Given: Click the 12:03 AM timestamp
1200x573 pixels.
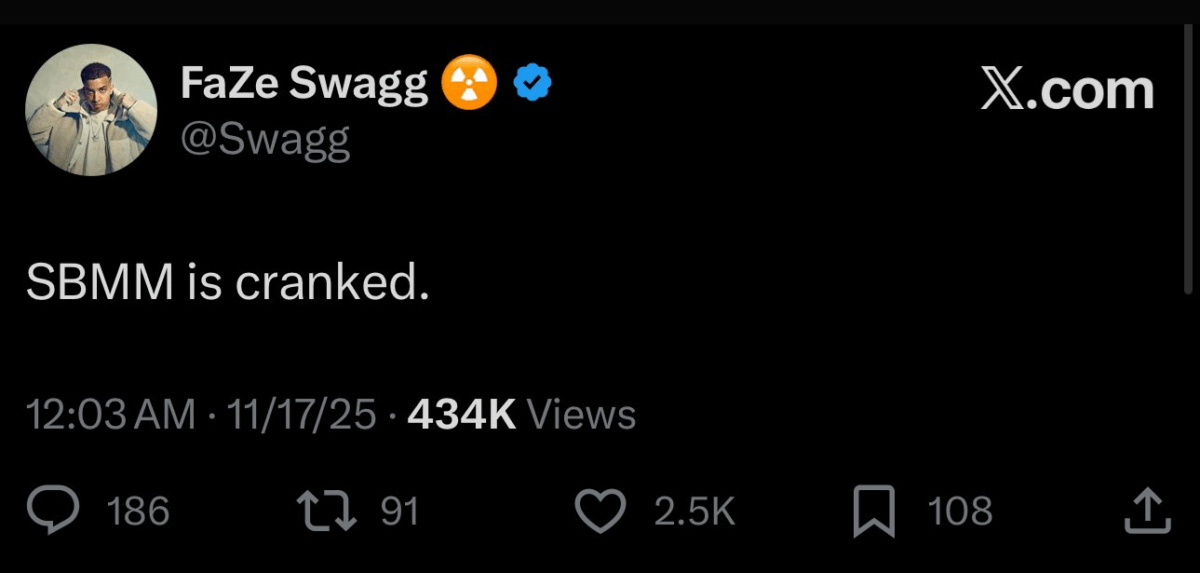Looking at the screenshot, I should (110, 414).
